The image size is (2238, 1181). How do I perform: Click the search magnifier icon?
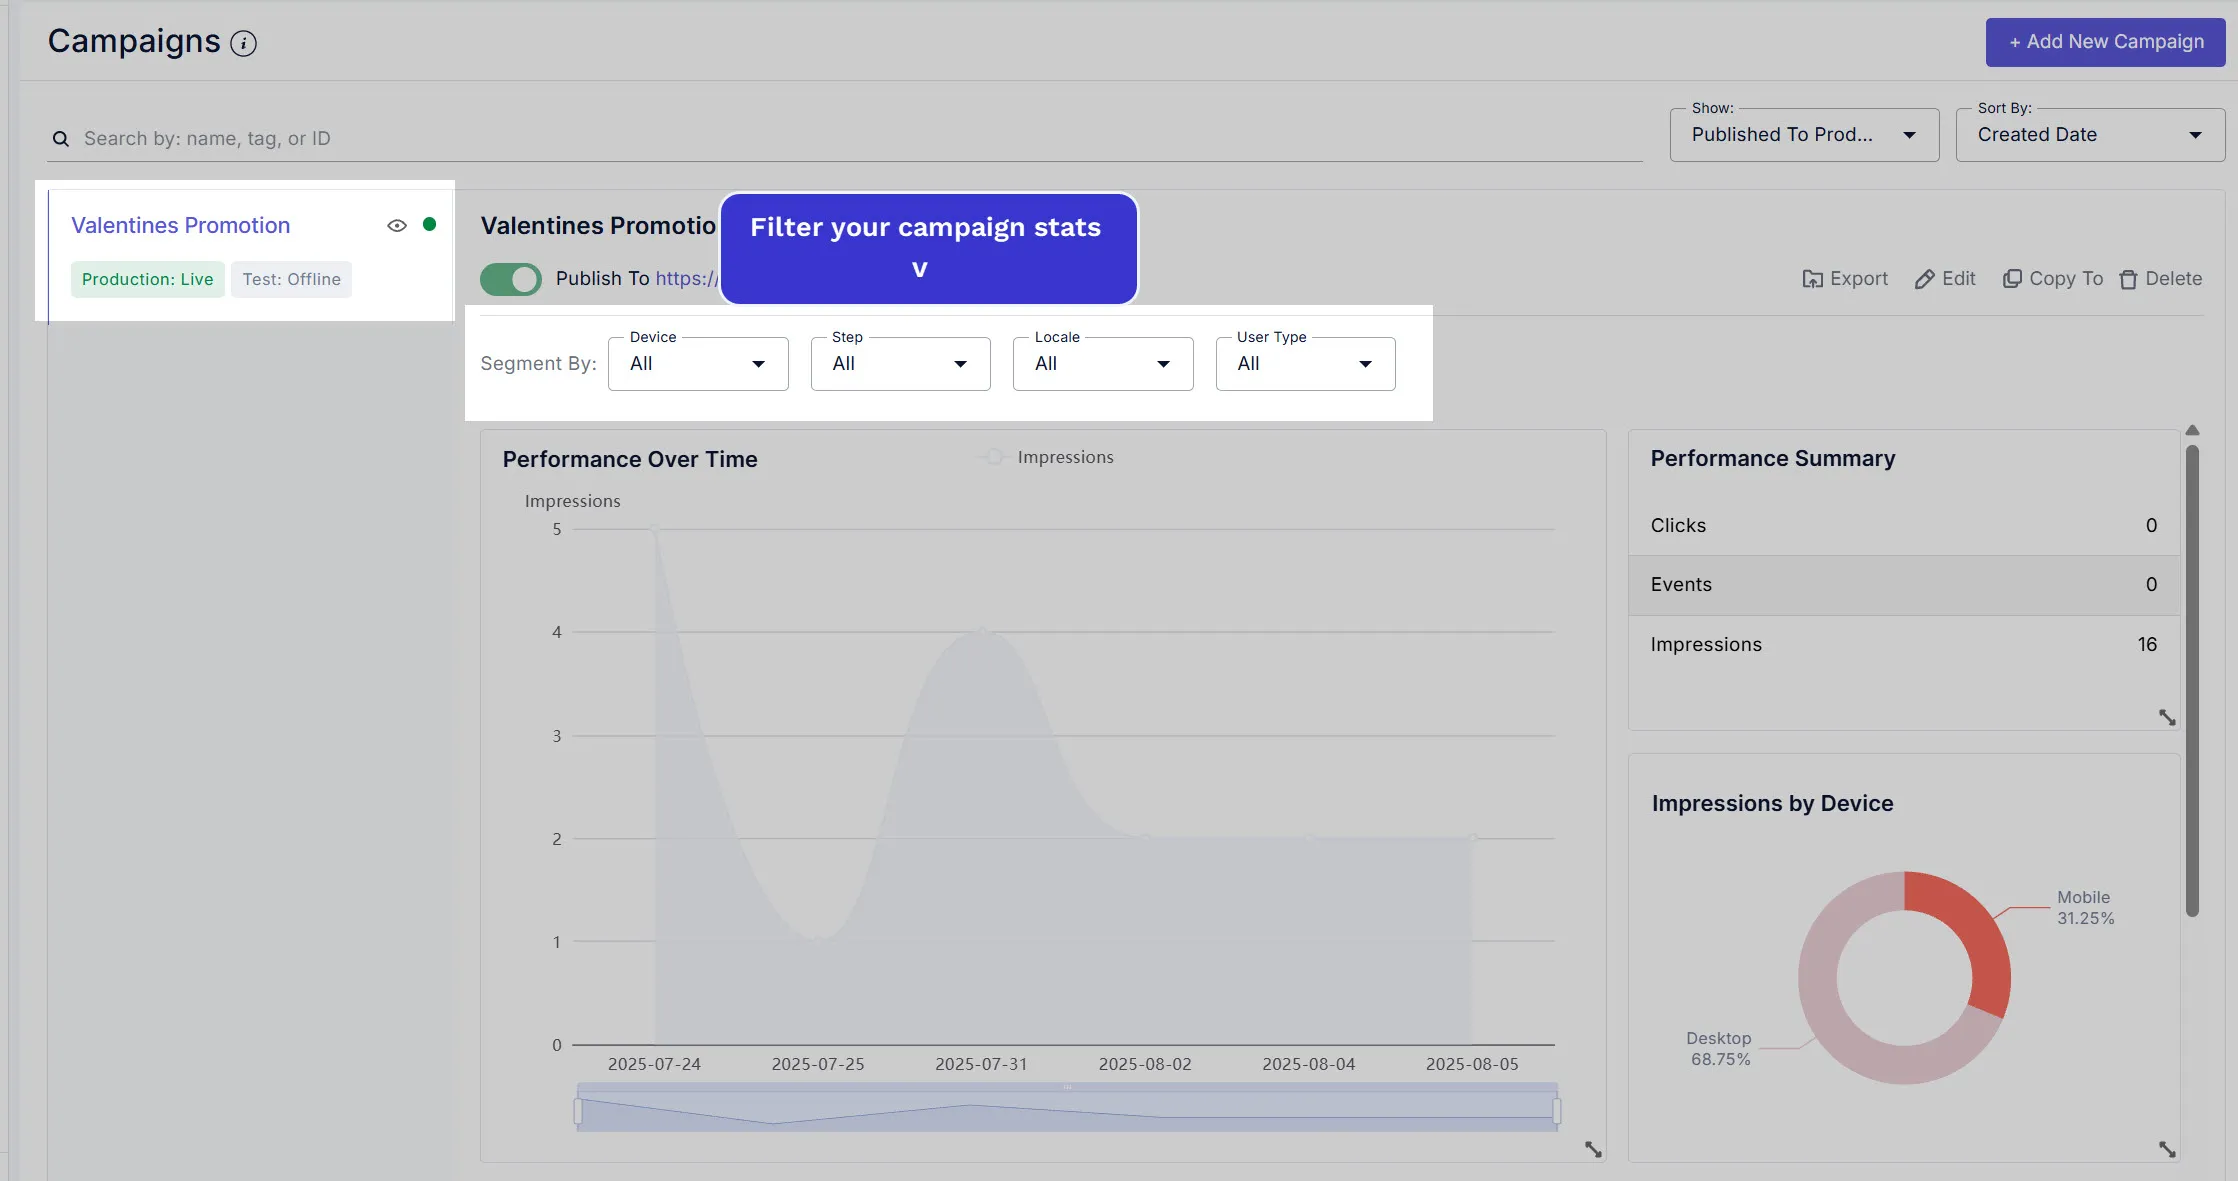pyautogui.click(x=61, y=139)
